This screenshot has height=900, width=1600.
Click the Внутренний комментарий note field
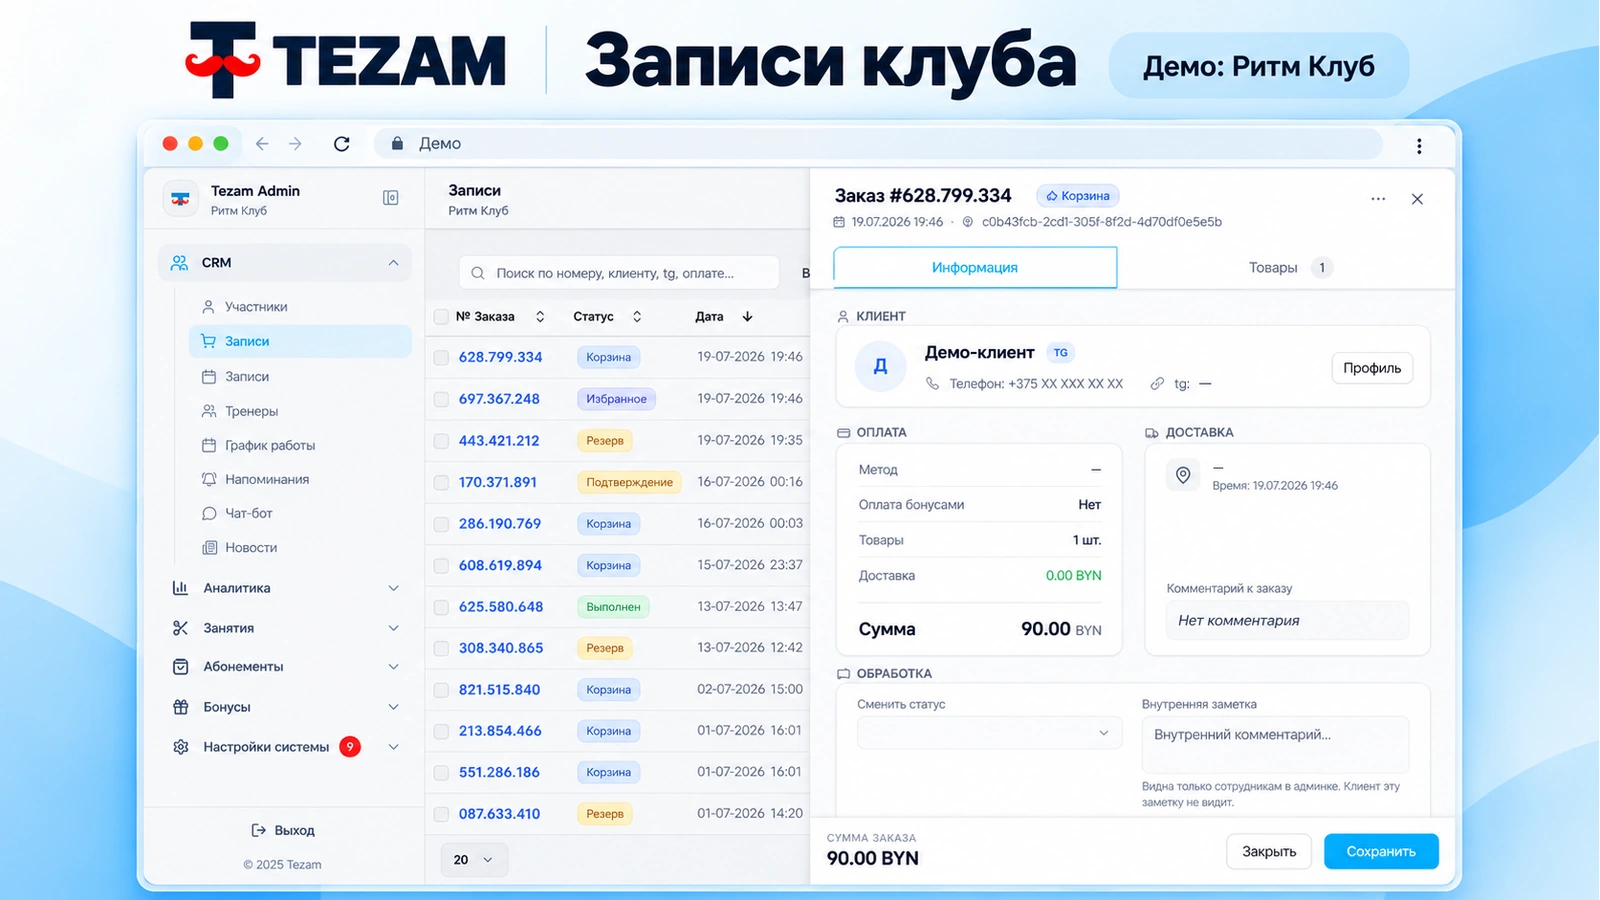coord(1275,744)
